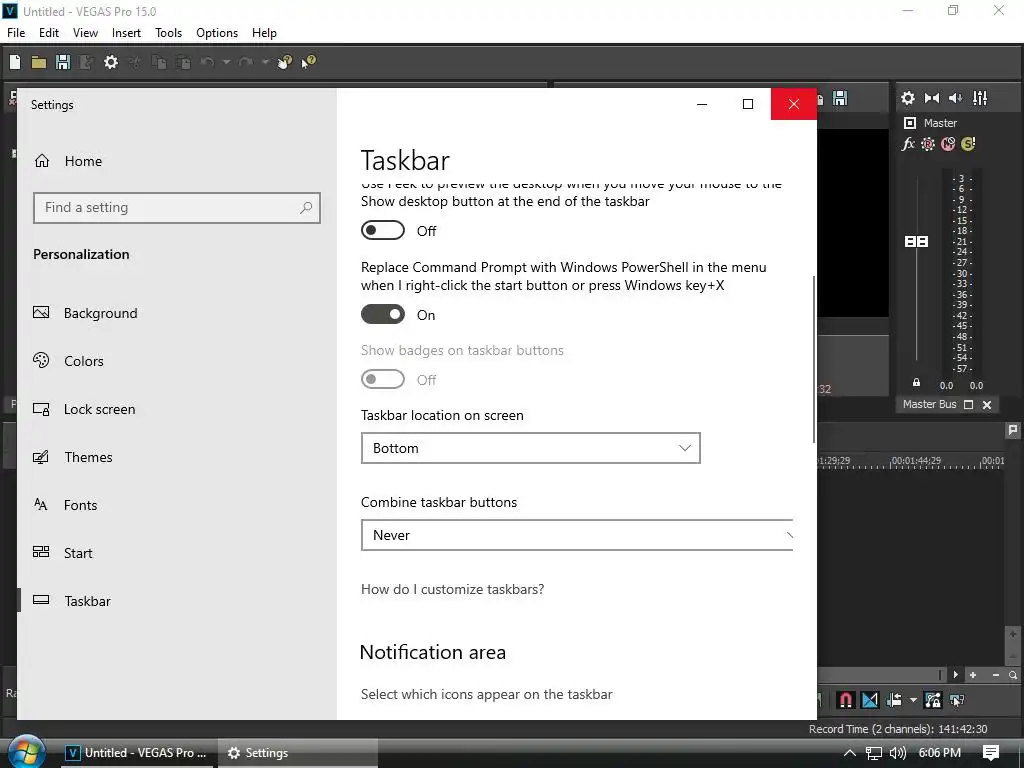Viewport: 1024px width, 768px height.
Task: Click the Master automation settings icon
Action: pyautogui.click(x=928, y=144)
